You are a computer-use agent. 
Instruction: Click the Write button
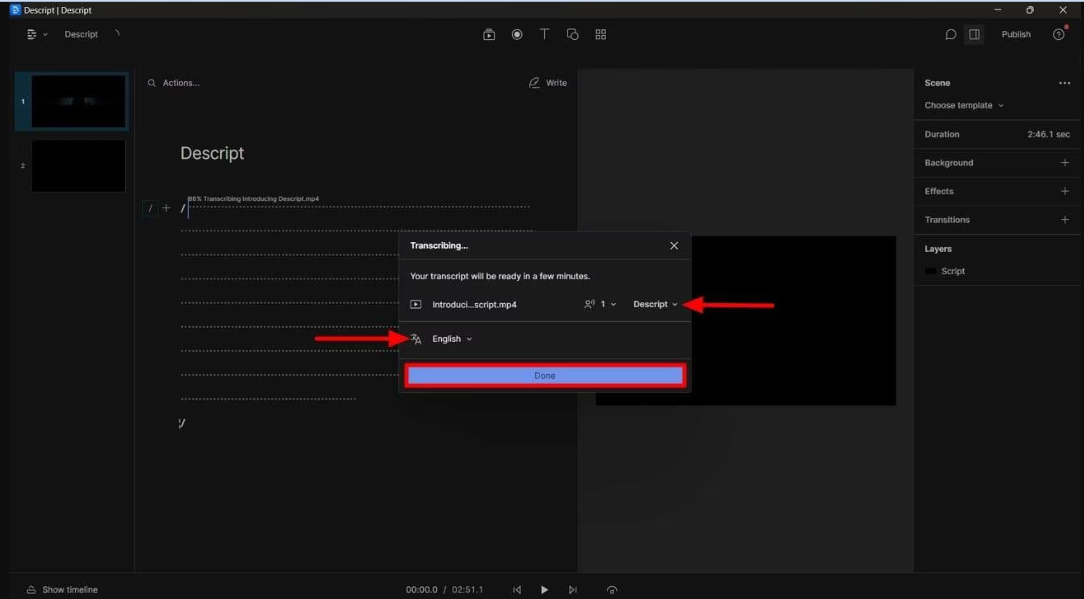pos(548,83)
